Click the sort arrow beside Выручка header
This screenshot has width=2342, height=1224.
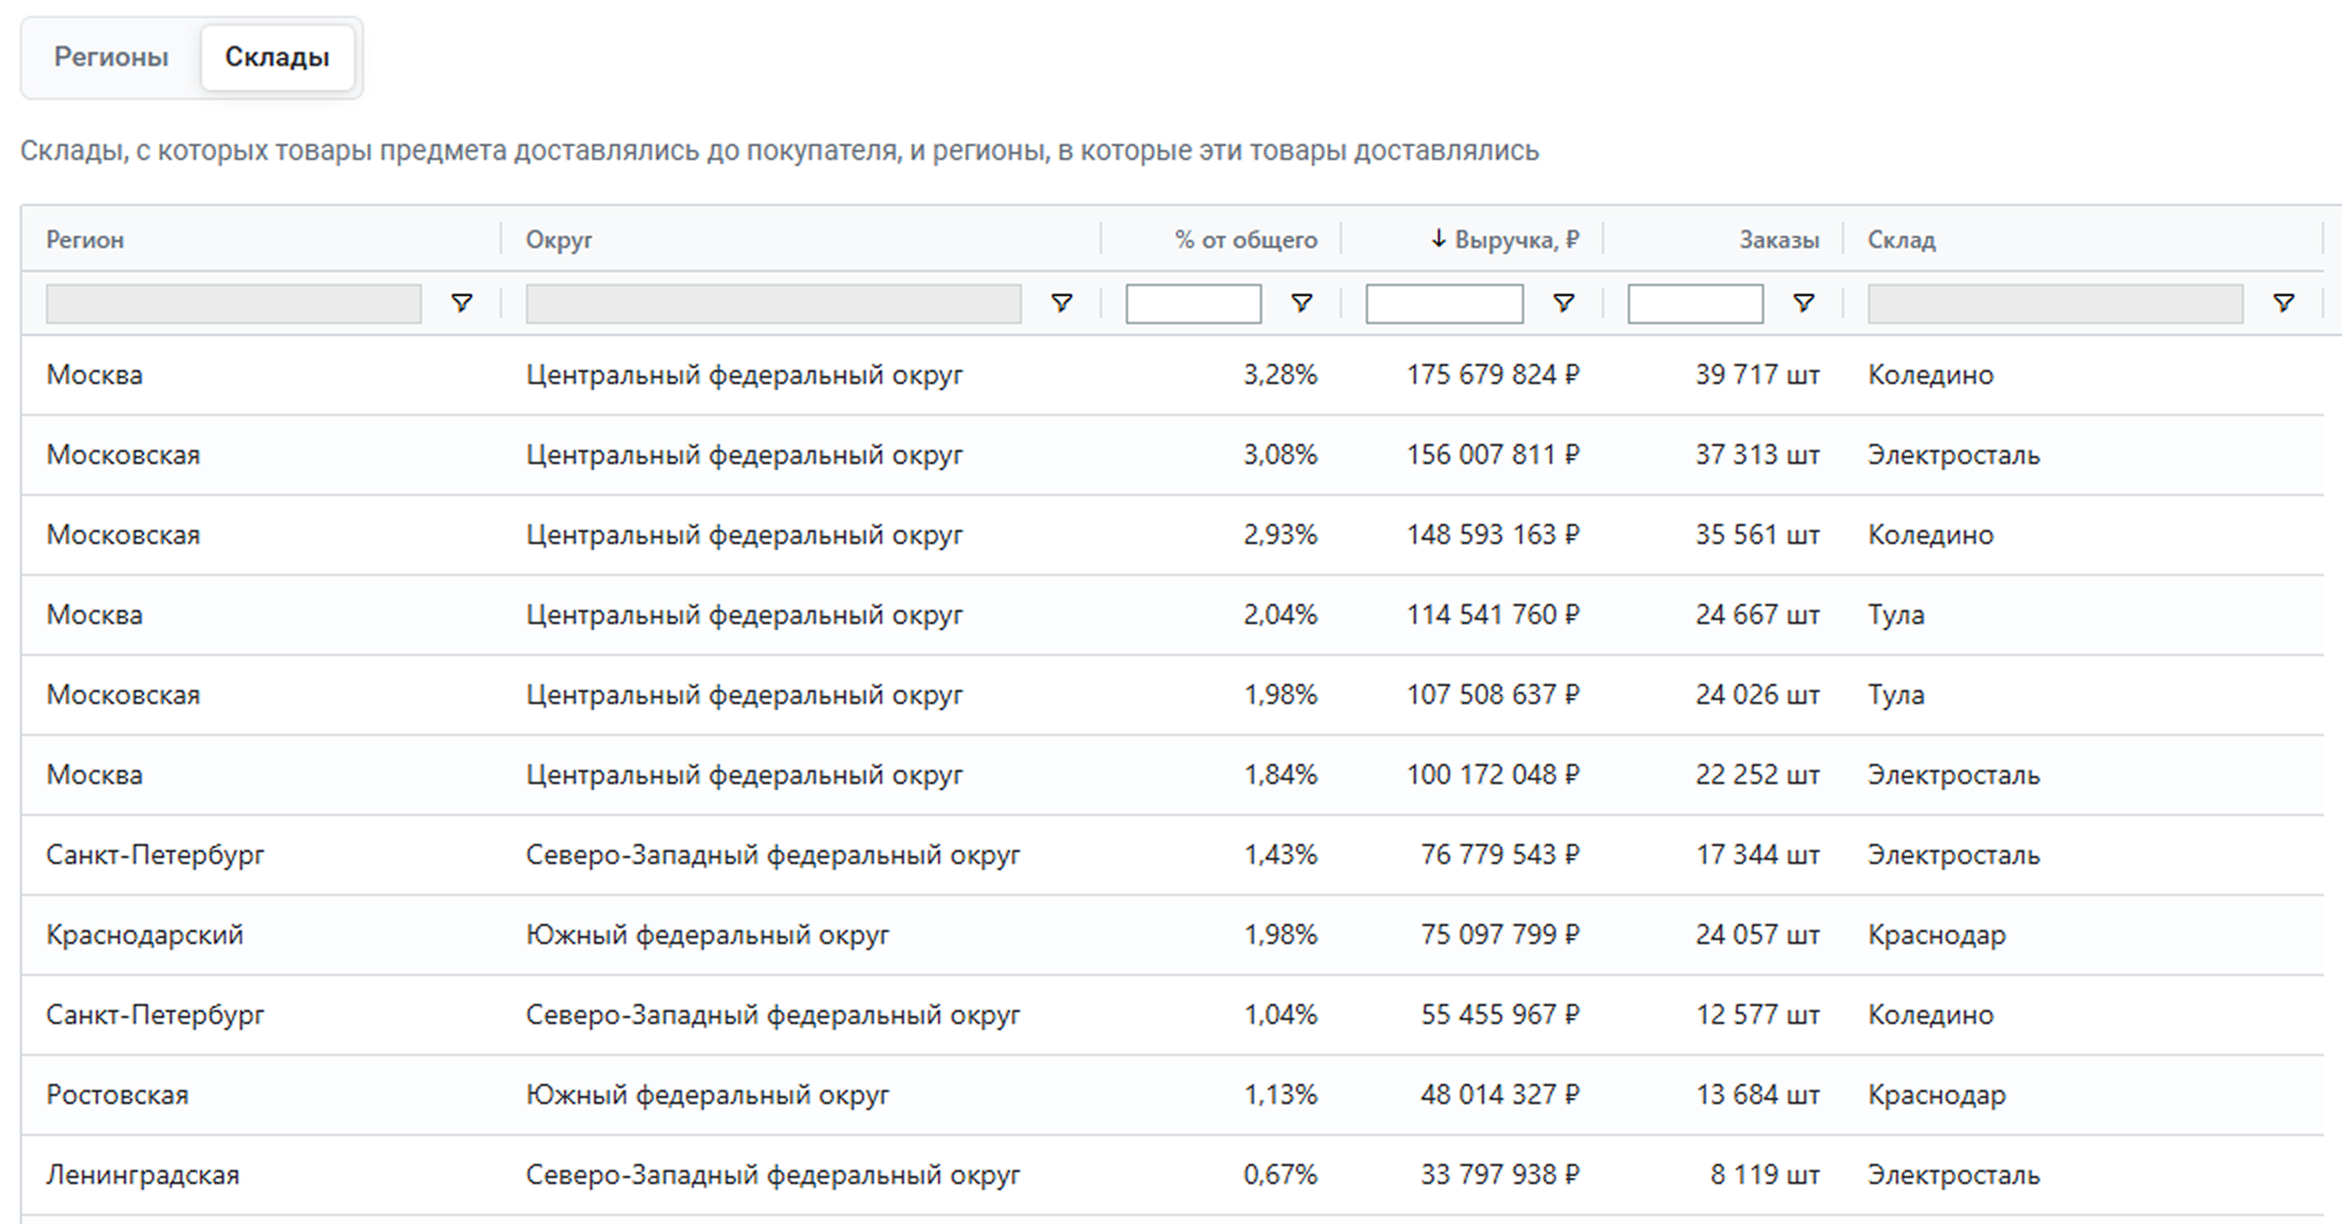point(1438,239)
